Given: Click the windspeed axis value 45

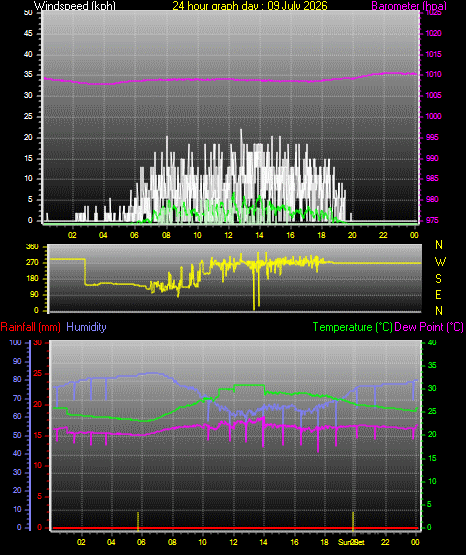Looking at the screenshot, I should (x=28, y=33).
